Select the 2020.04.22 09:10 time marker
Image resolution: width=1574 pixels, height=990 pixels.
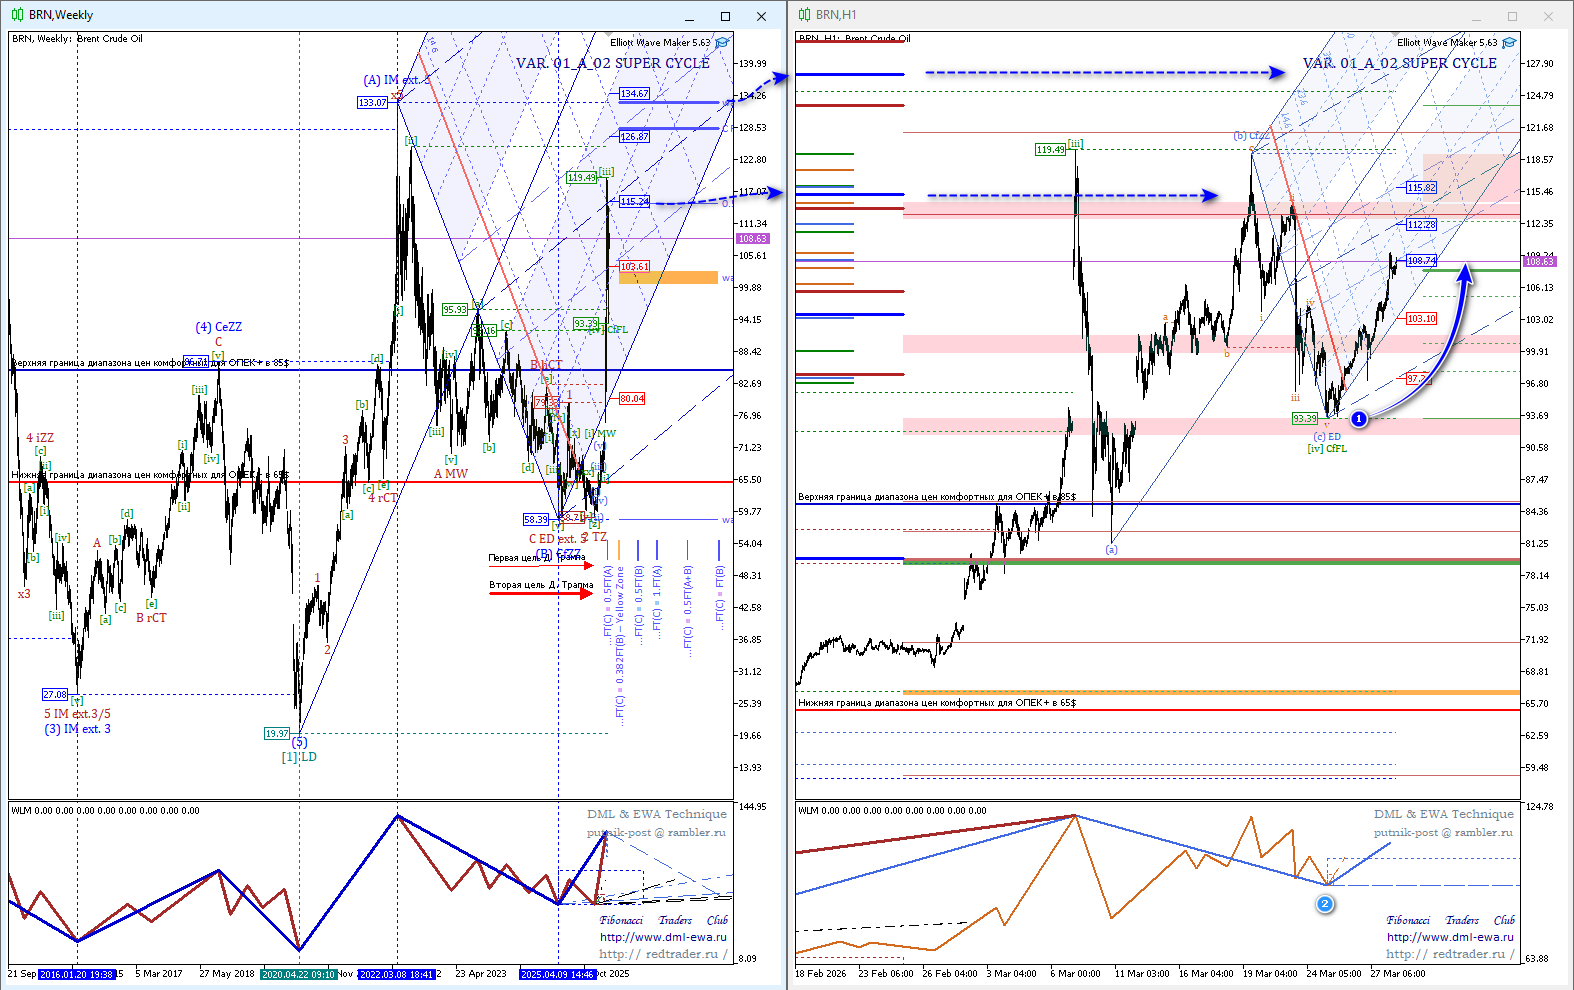pos(298,974)
